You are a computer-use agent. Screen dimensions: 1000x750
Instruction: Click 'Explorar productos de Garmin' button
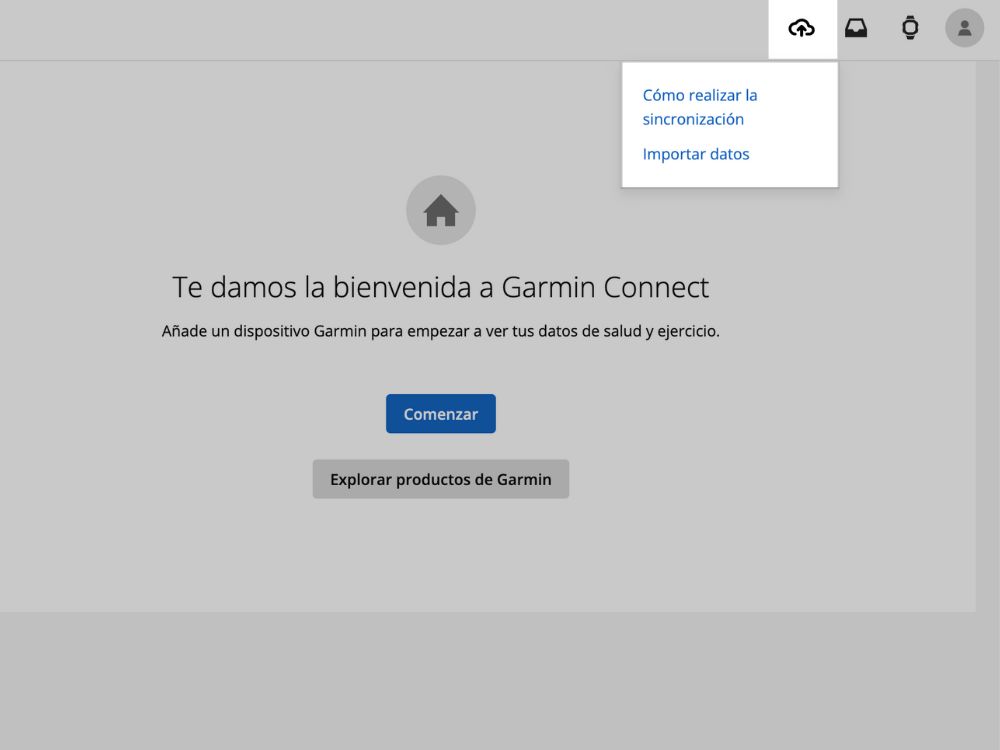tap(441, 479)
